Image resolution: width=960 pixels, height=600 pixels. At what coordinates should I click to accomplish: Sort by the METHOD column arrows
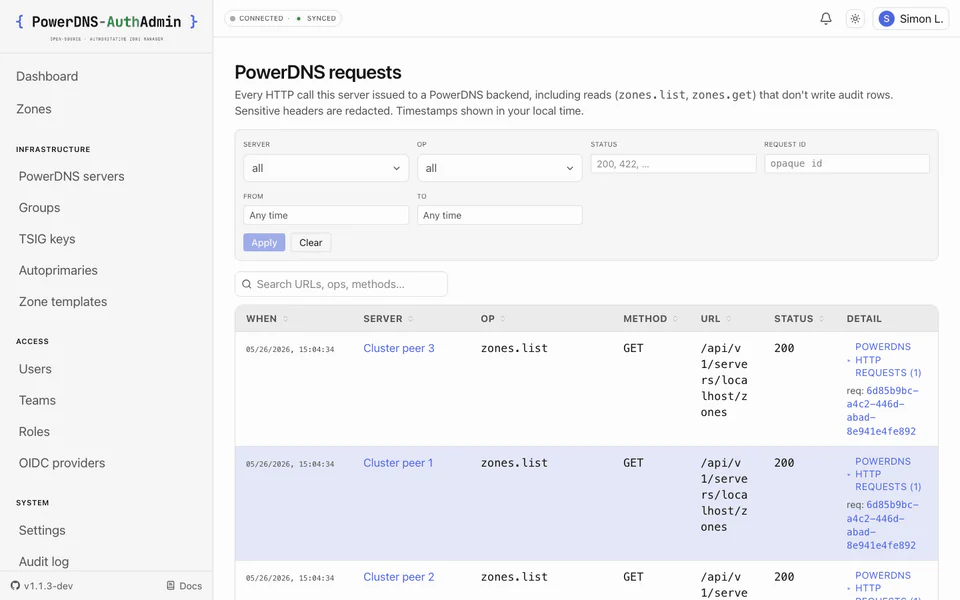(675, 319)
